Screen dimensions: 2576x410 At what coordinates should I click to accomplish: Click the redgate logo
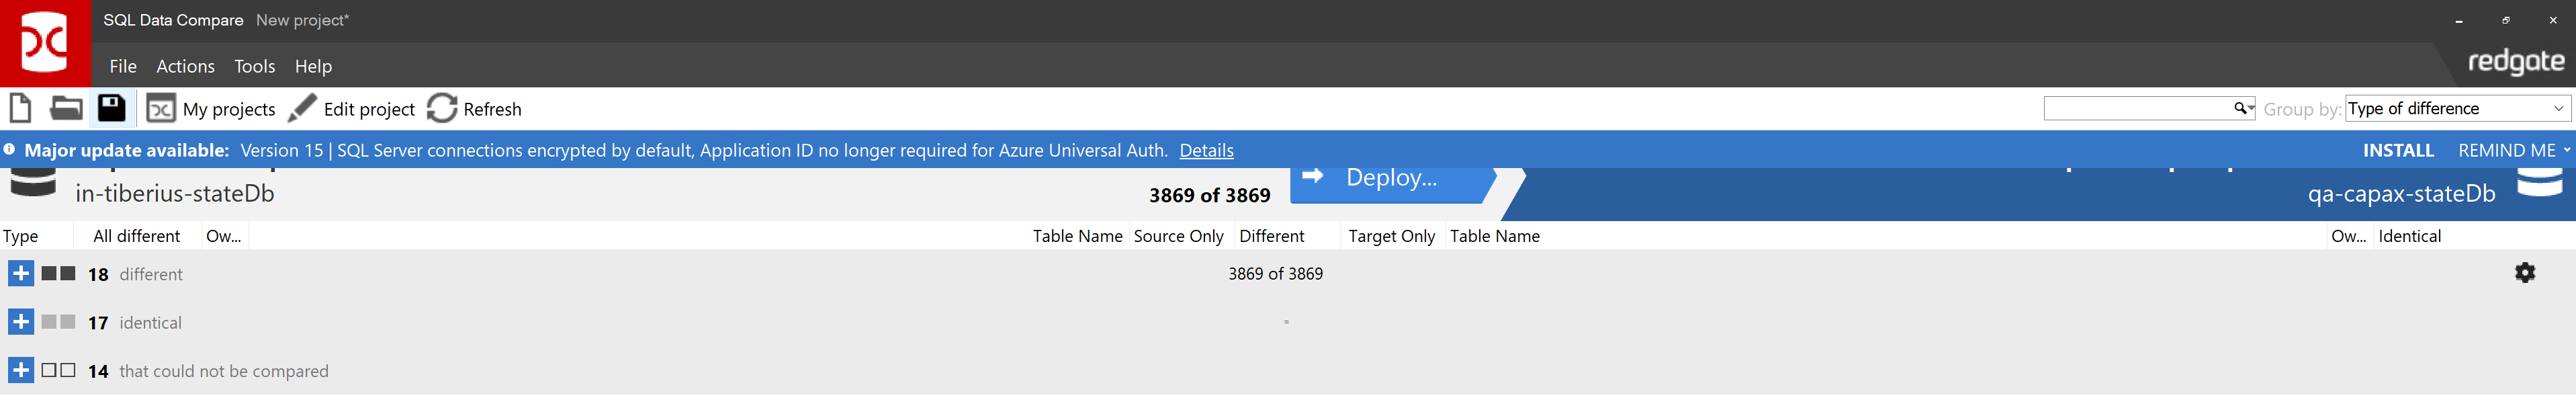click(2516, 63)
